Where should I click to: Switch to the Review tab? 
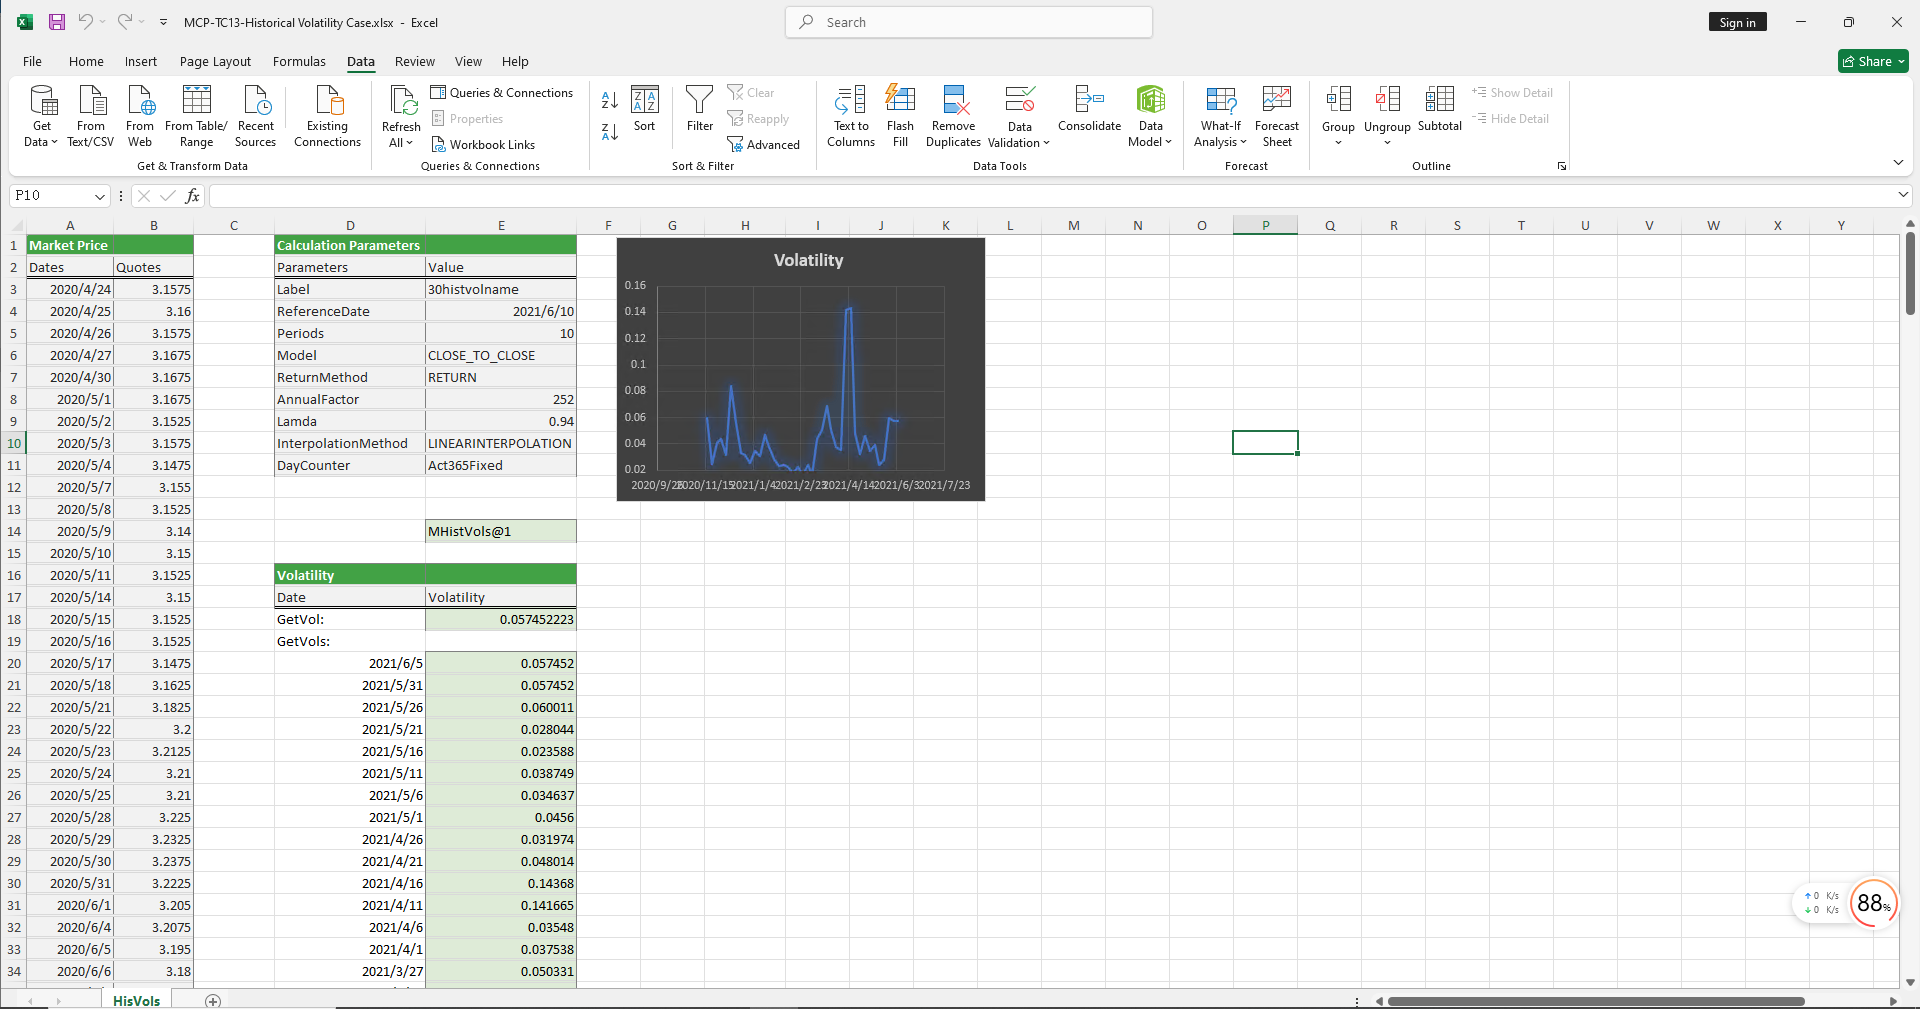414,61
